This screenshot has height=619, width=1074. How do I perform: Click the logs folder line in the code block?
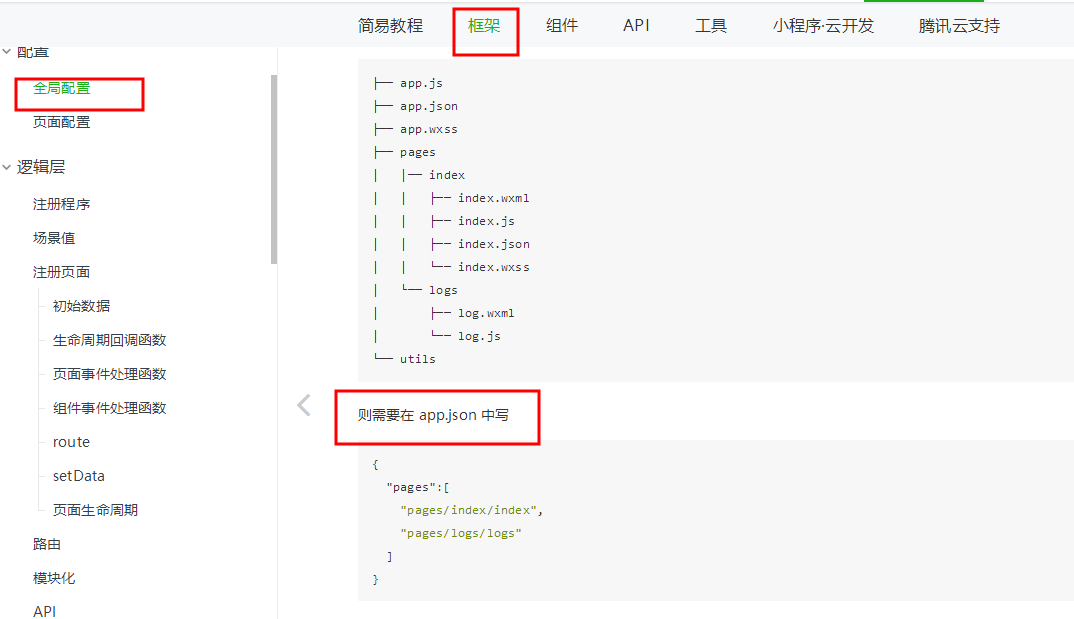tap(443, 290)
